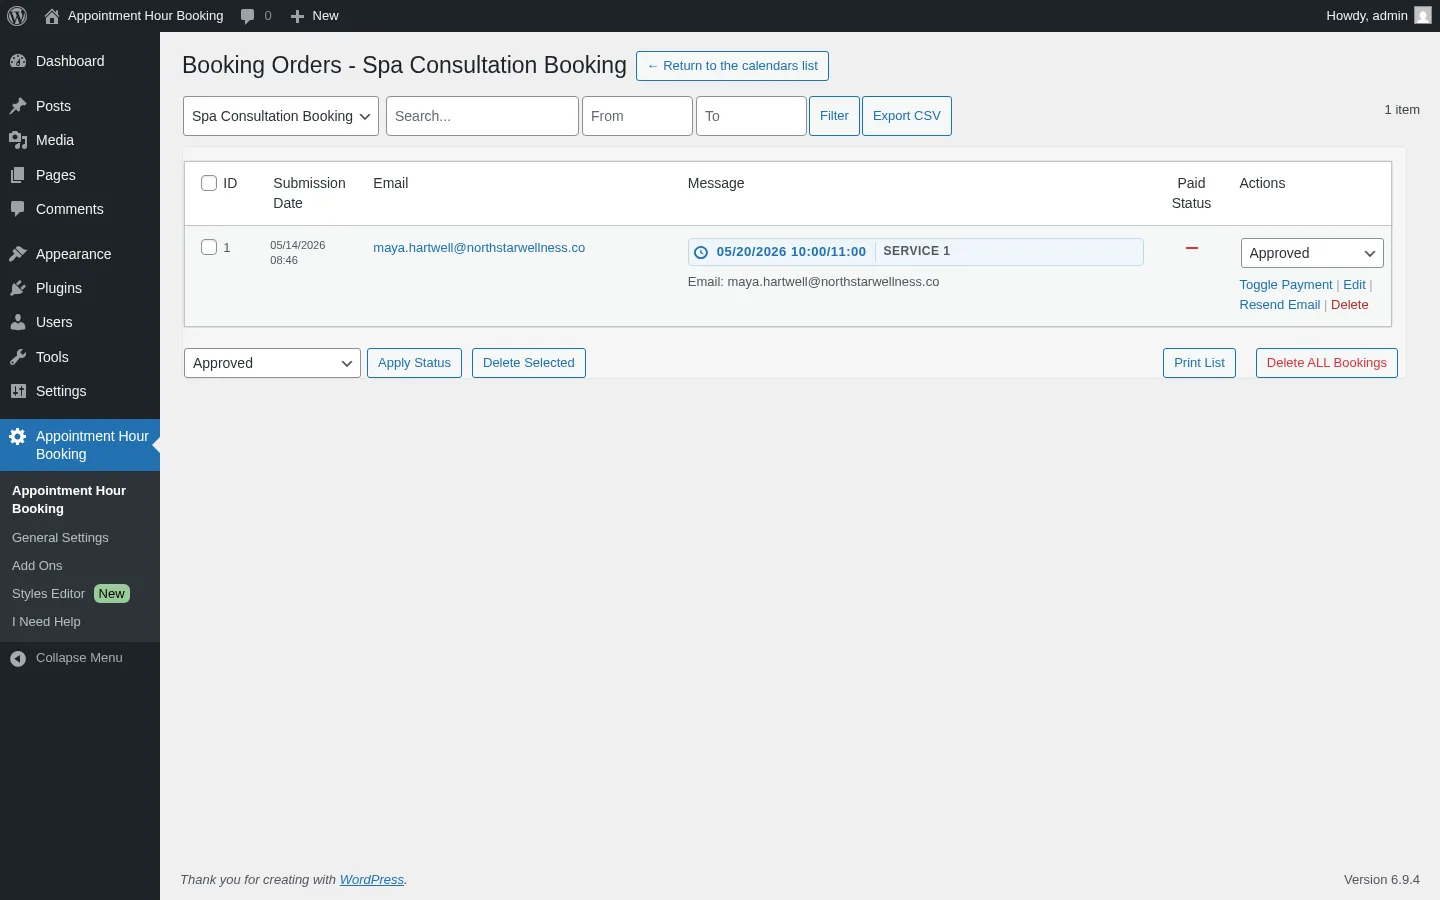
Task: Click Export CSV button
Action: 907,116
